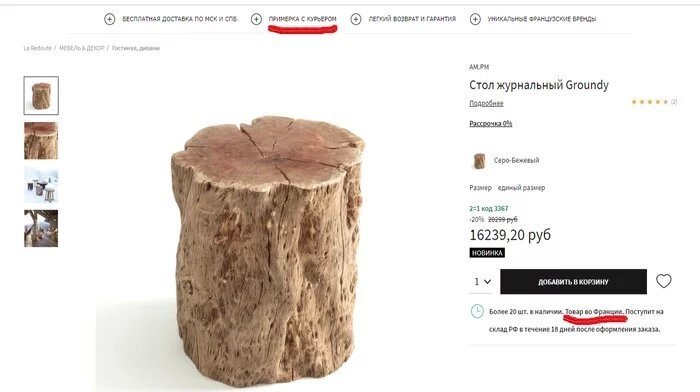700x392 pixels.
Task: Click the AM.PM brand name
Action: (479, 67)
